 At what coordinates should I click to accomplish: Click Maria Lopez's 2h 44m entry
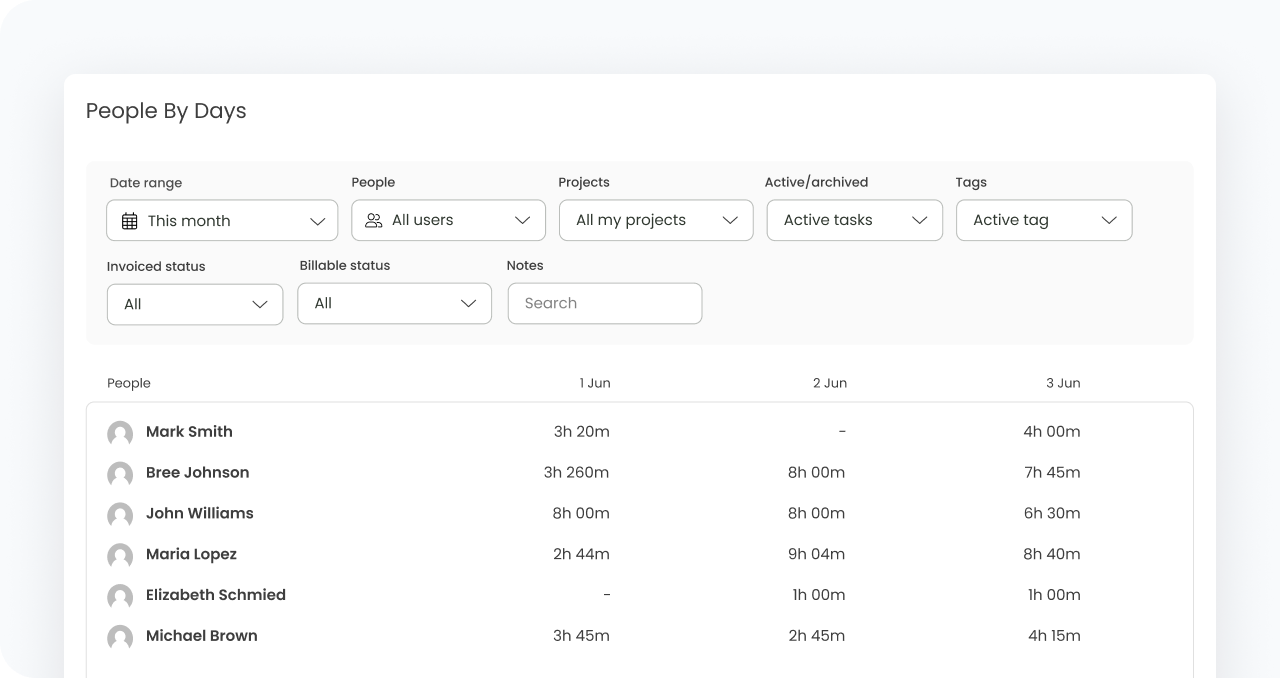pyautogui.click(x=581, y=554)
